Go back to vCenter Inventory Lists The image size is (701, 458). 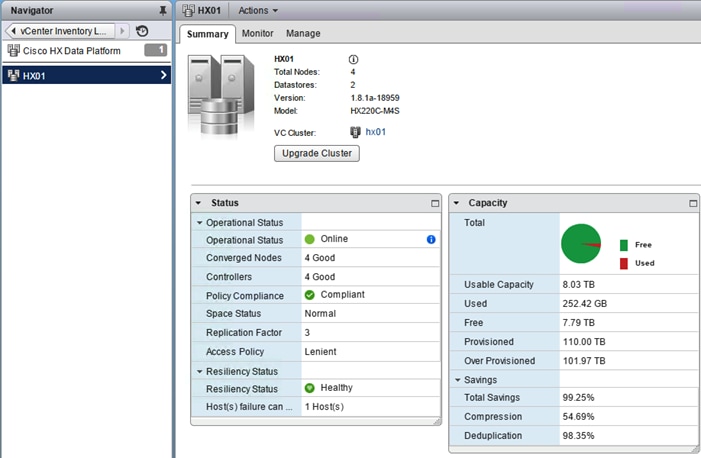59,31
